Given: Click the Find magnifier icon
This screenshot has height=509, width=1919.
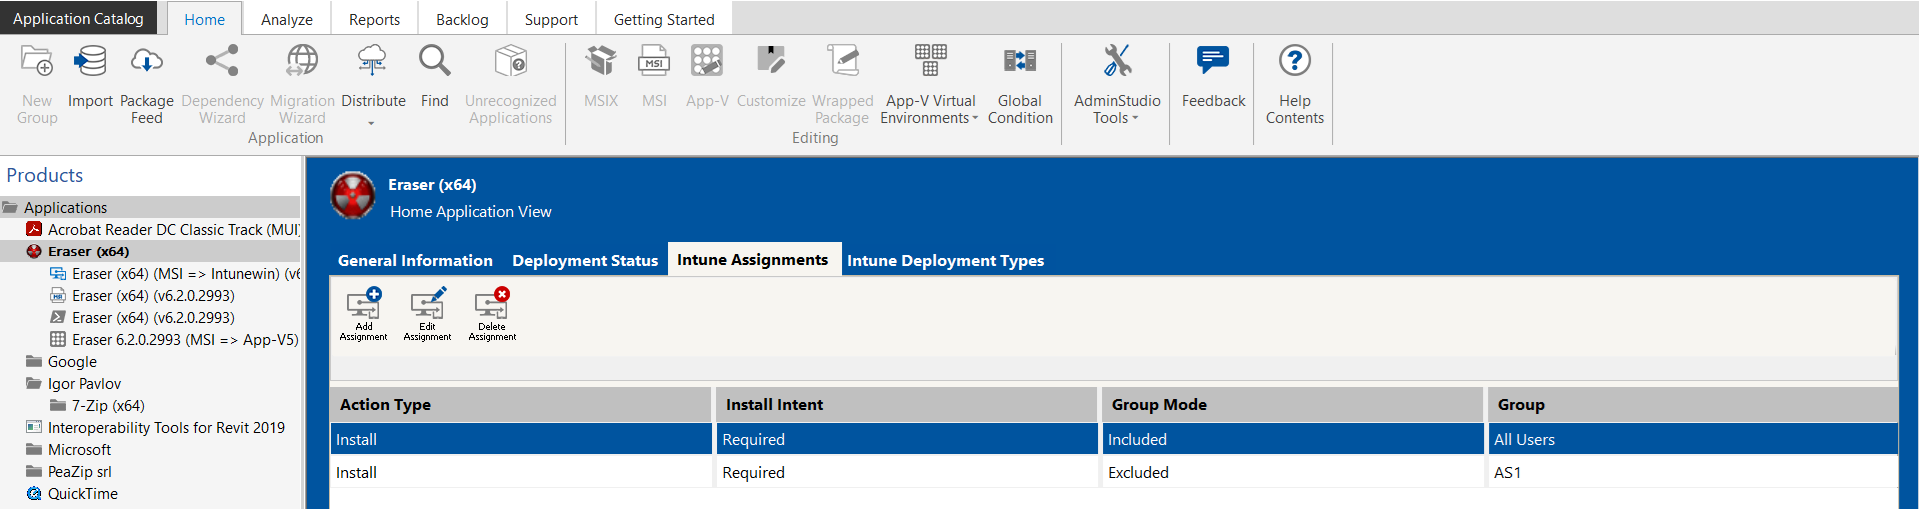Looking at the screenshot, I should tap(434, 62).
